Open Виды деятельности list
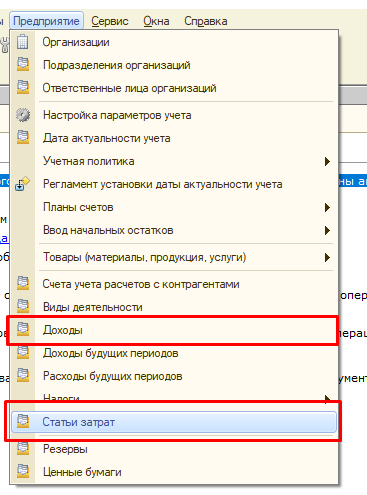The width and height of the screenshot is (367, 495). [174, 307]
